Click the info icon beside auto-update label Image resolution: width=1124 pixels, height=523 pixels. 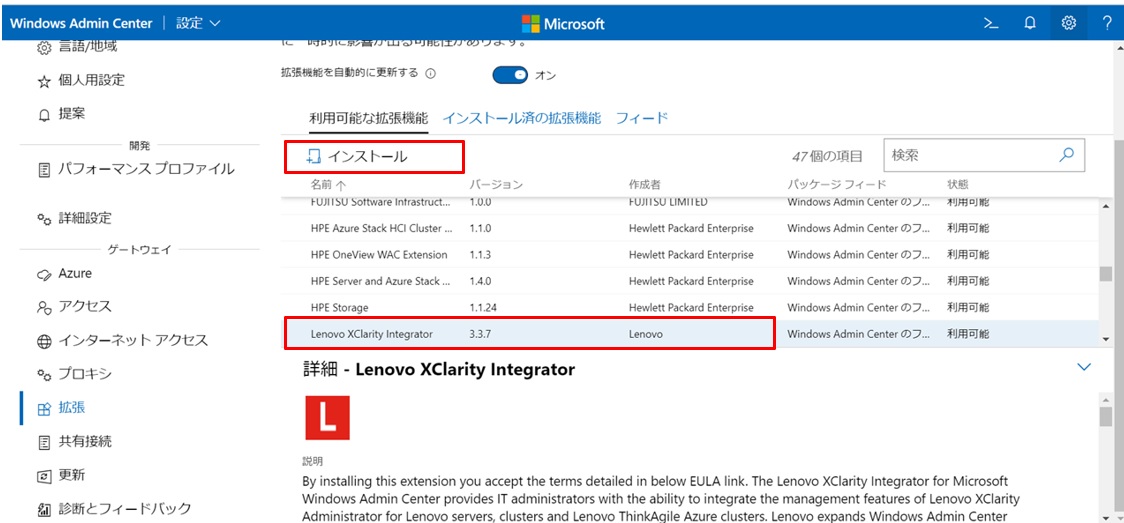(431, 74)
